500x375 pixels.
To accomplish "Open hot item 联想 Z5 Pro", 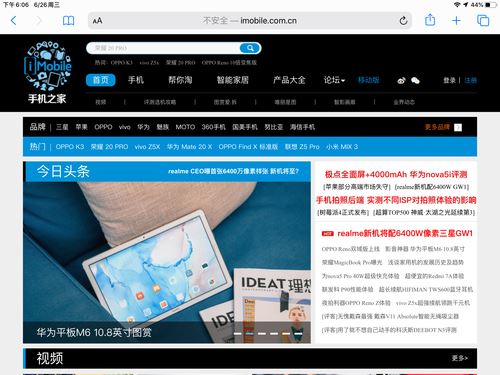I will tap(302, 147).
